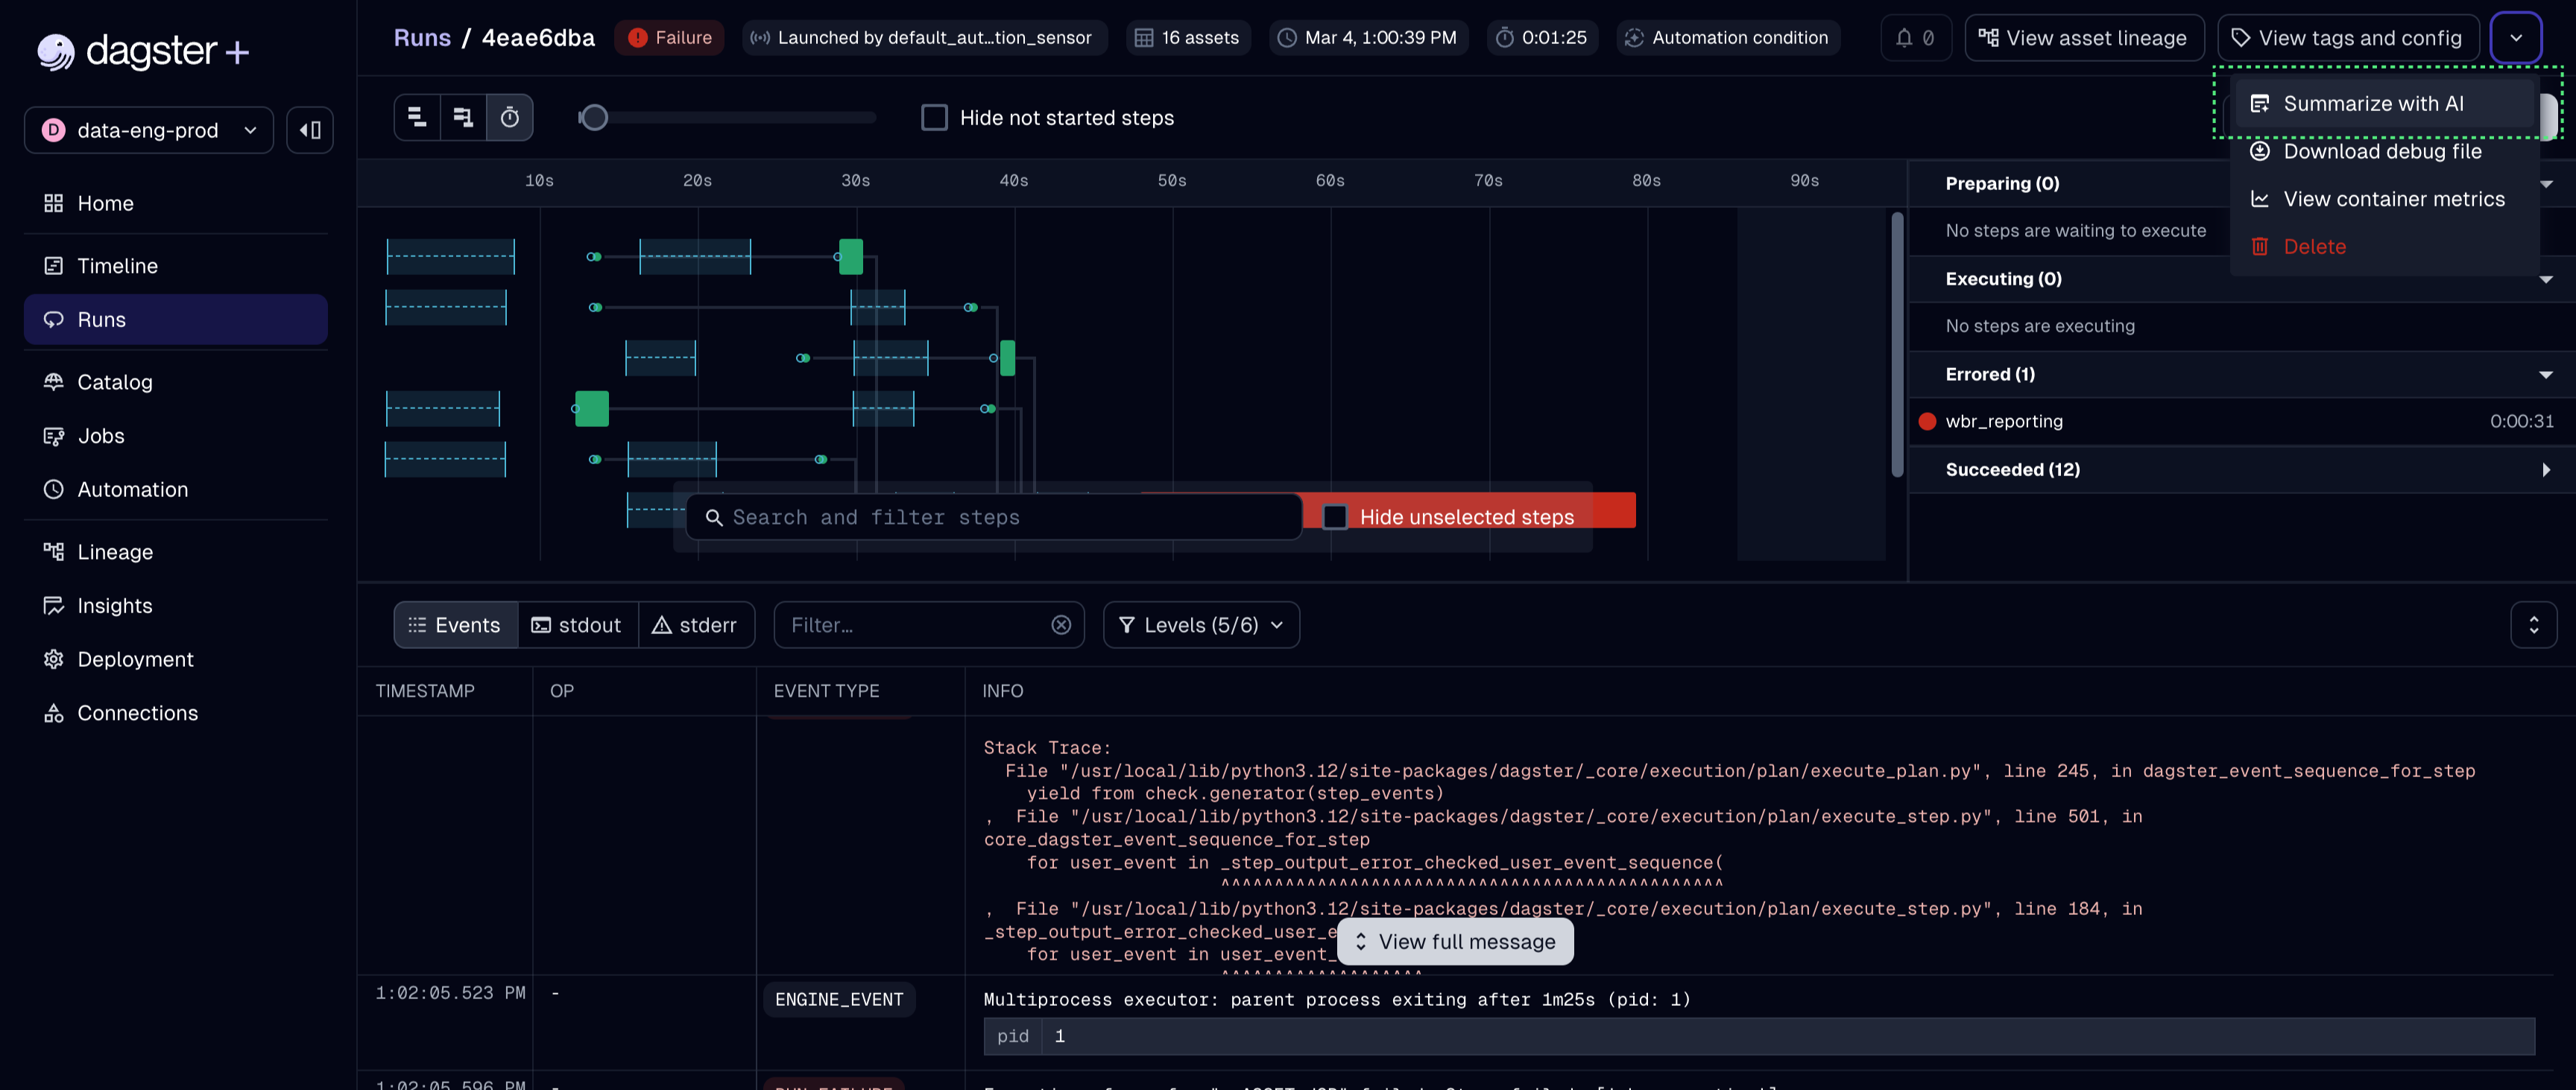
Task: Open the Automation page via its sidebar icon
Action: (x=55, y=489)
